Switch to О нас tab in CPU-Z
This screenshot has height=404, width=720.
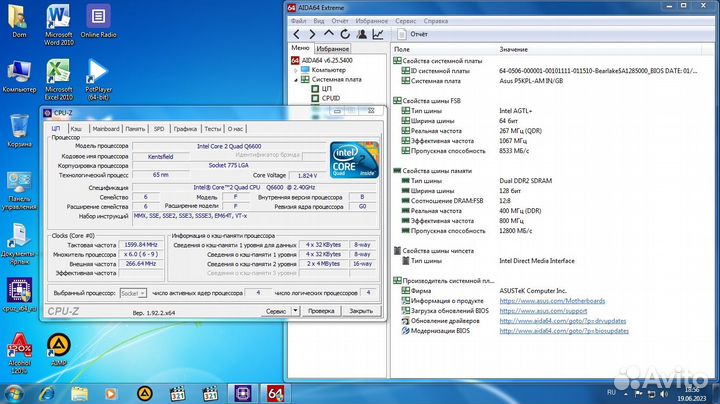pos(235,129)
